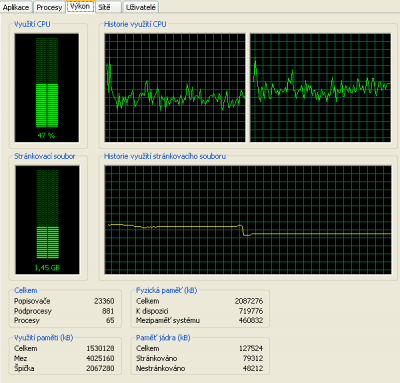Click the Využití CPU group title
Viewport: 400px width, 383px height.
coord(32,24)
